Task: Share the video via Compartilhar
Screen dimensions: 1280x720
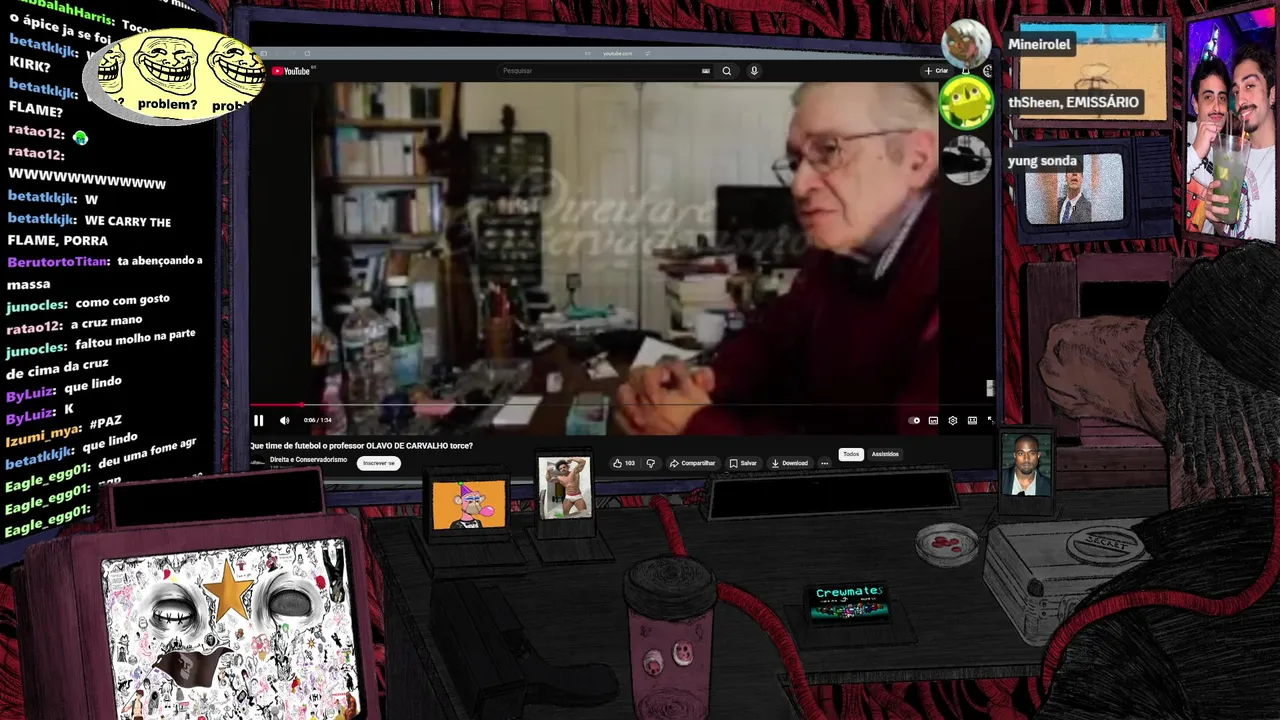Action: (x=692, y=463)
